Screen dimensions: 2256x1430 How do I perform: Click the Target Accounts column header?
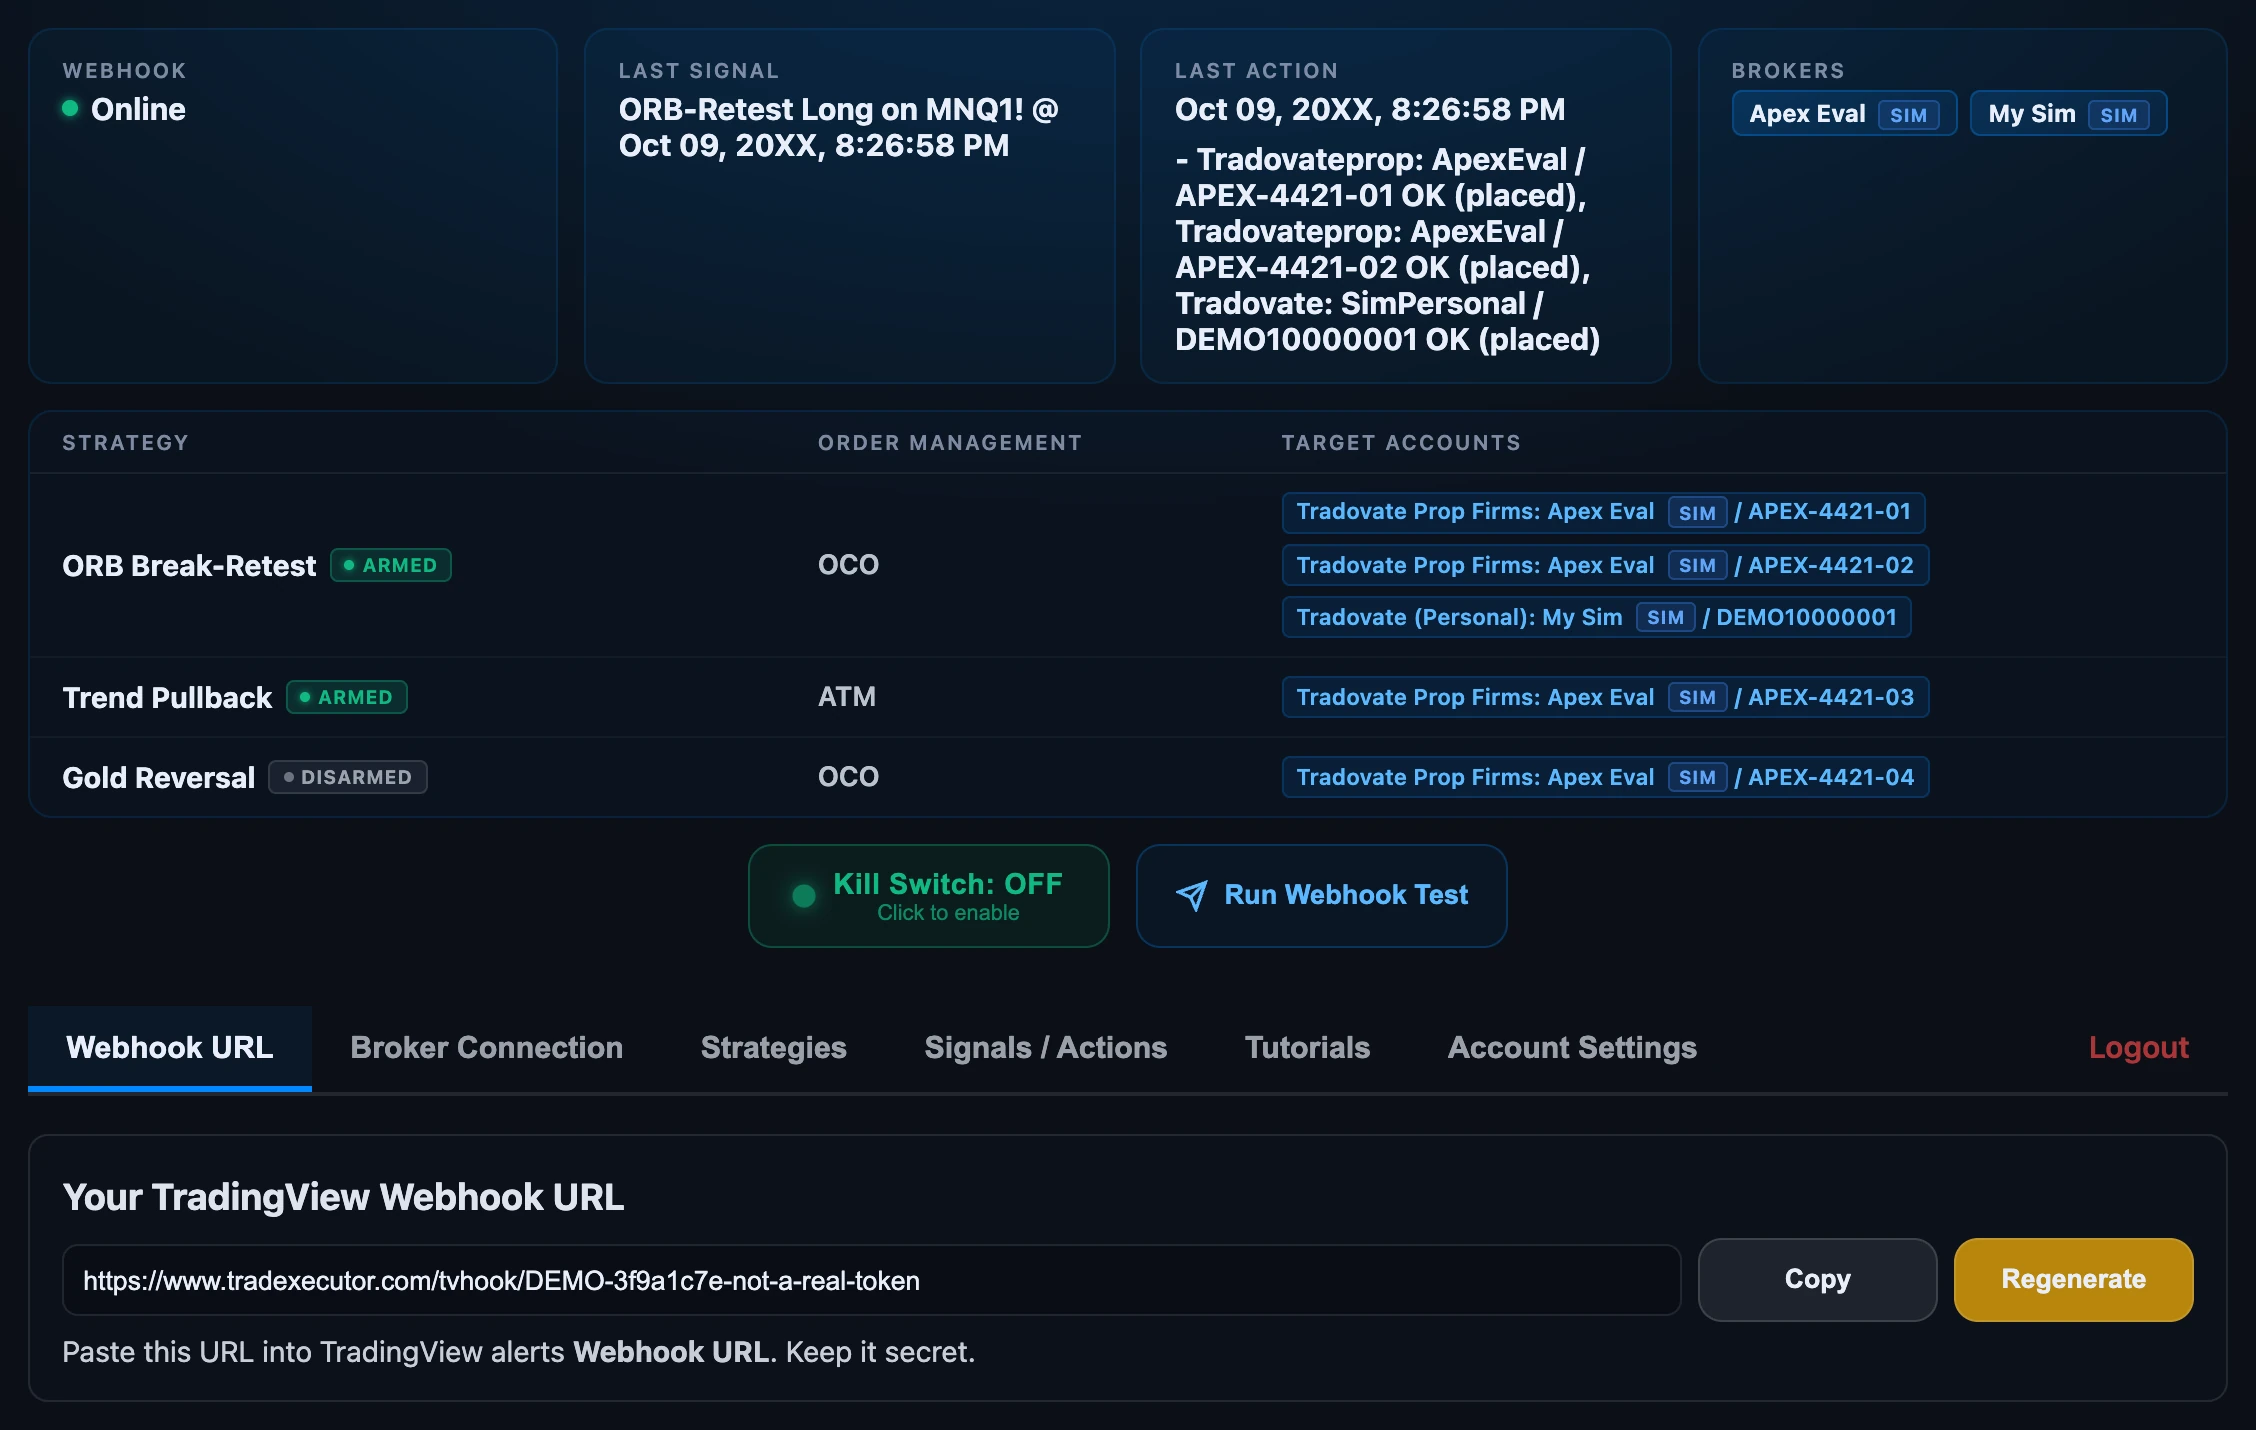1401,443
